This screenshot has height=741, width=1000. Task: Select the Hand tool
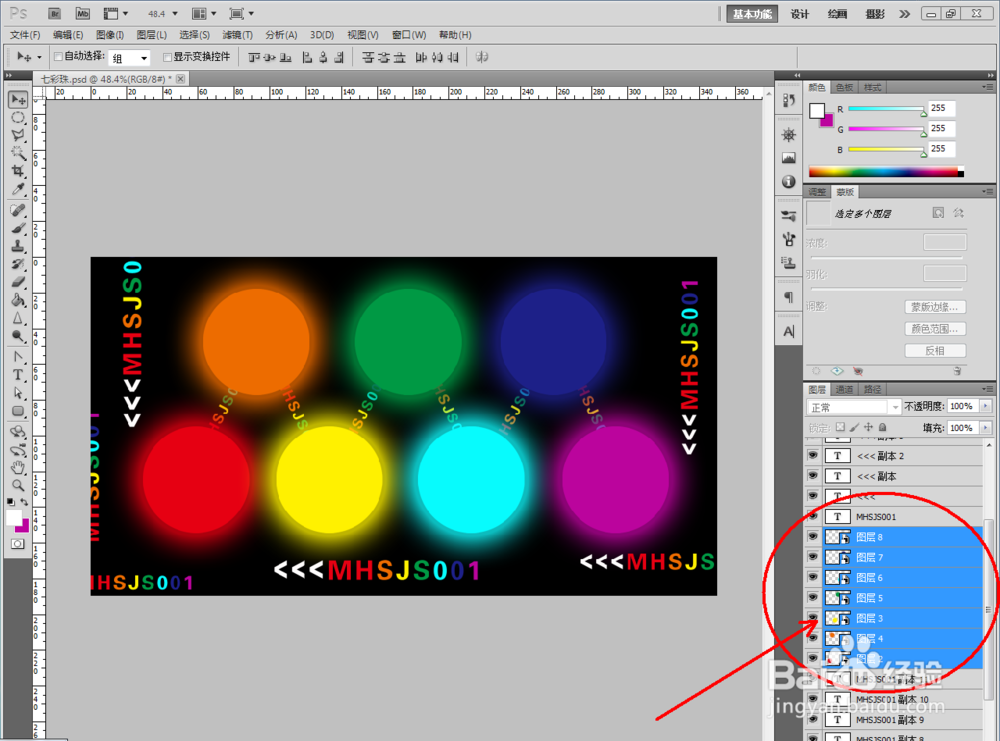pos(18,468)
